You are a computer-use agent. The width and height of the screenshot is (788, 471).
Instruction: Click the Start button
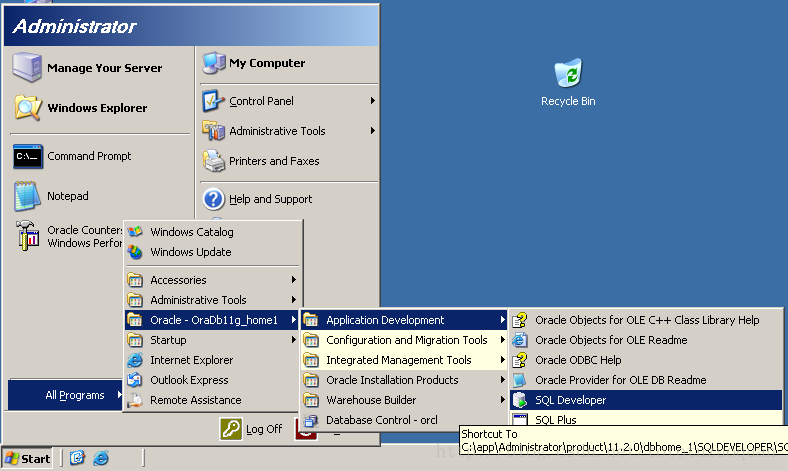pos(27,458)
